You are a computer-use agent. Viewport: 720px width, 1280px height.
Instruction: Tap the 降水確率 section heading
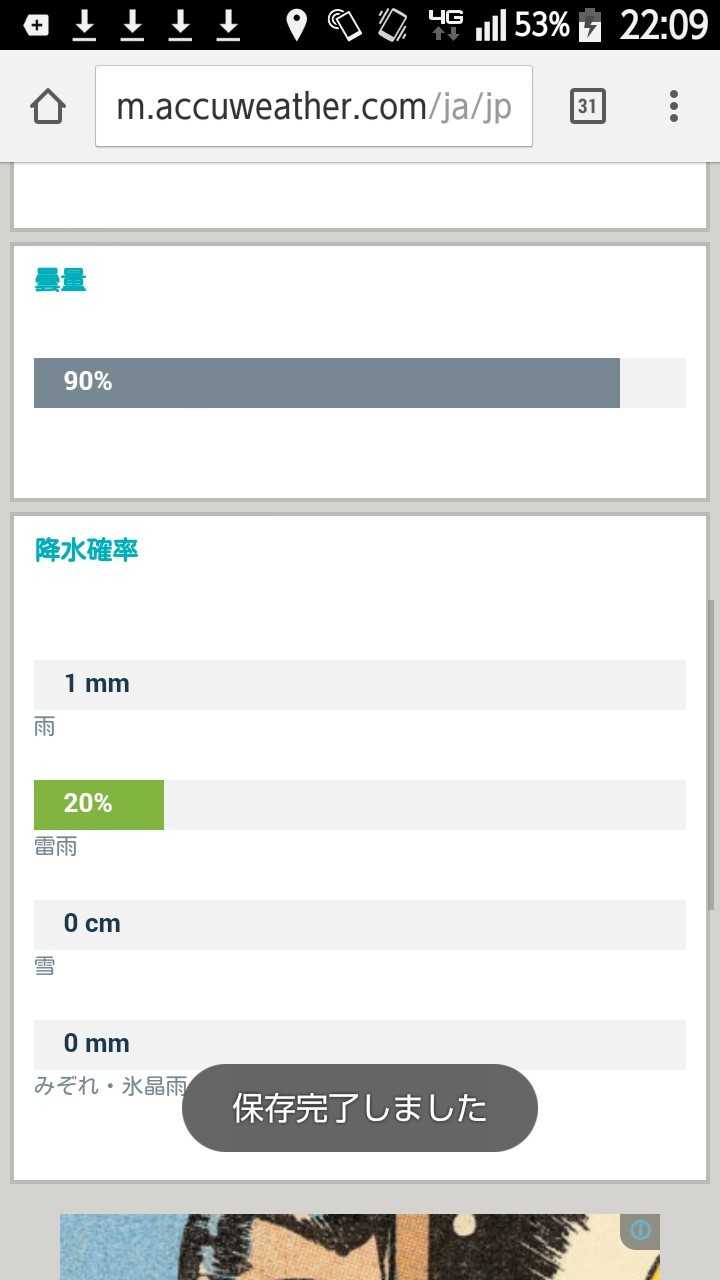click(x=86, y=550)
